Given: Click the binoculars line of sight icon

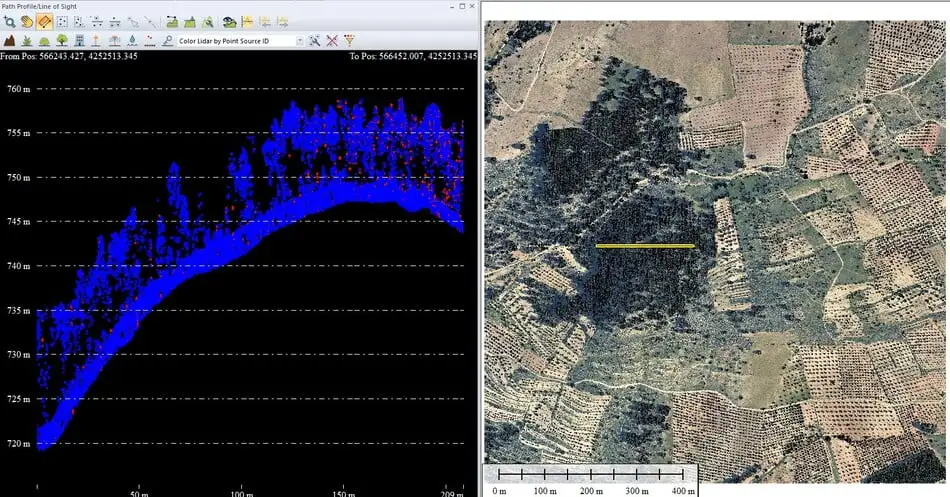Looking at the screenshot, I should click(x=229, y=21).
